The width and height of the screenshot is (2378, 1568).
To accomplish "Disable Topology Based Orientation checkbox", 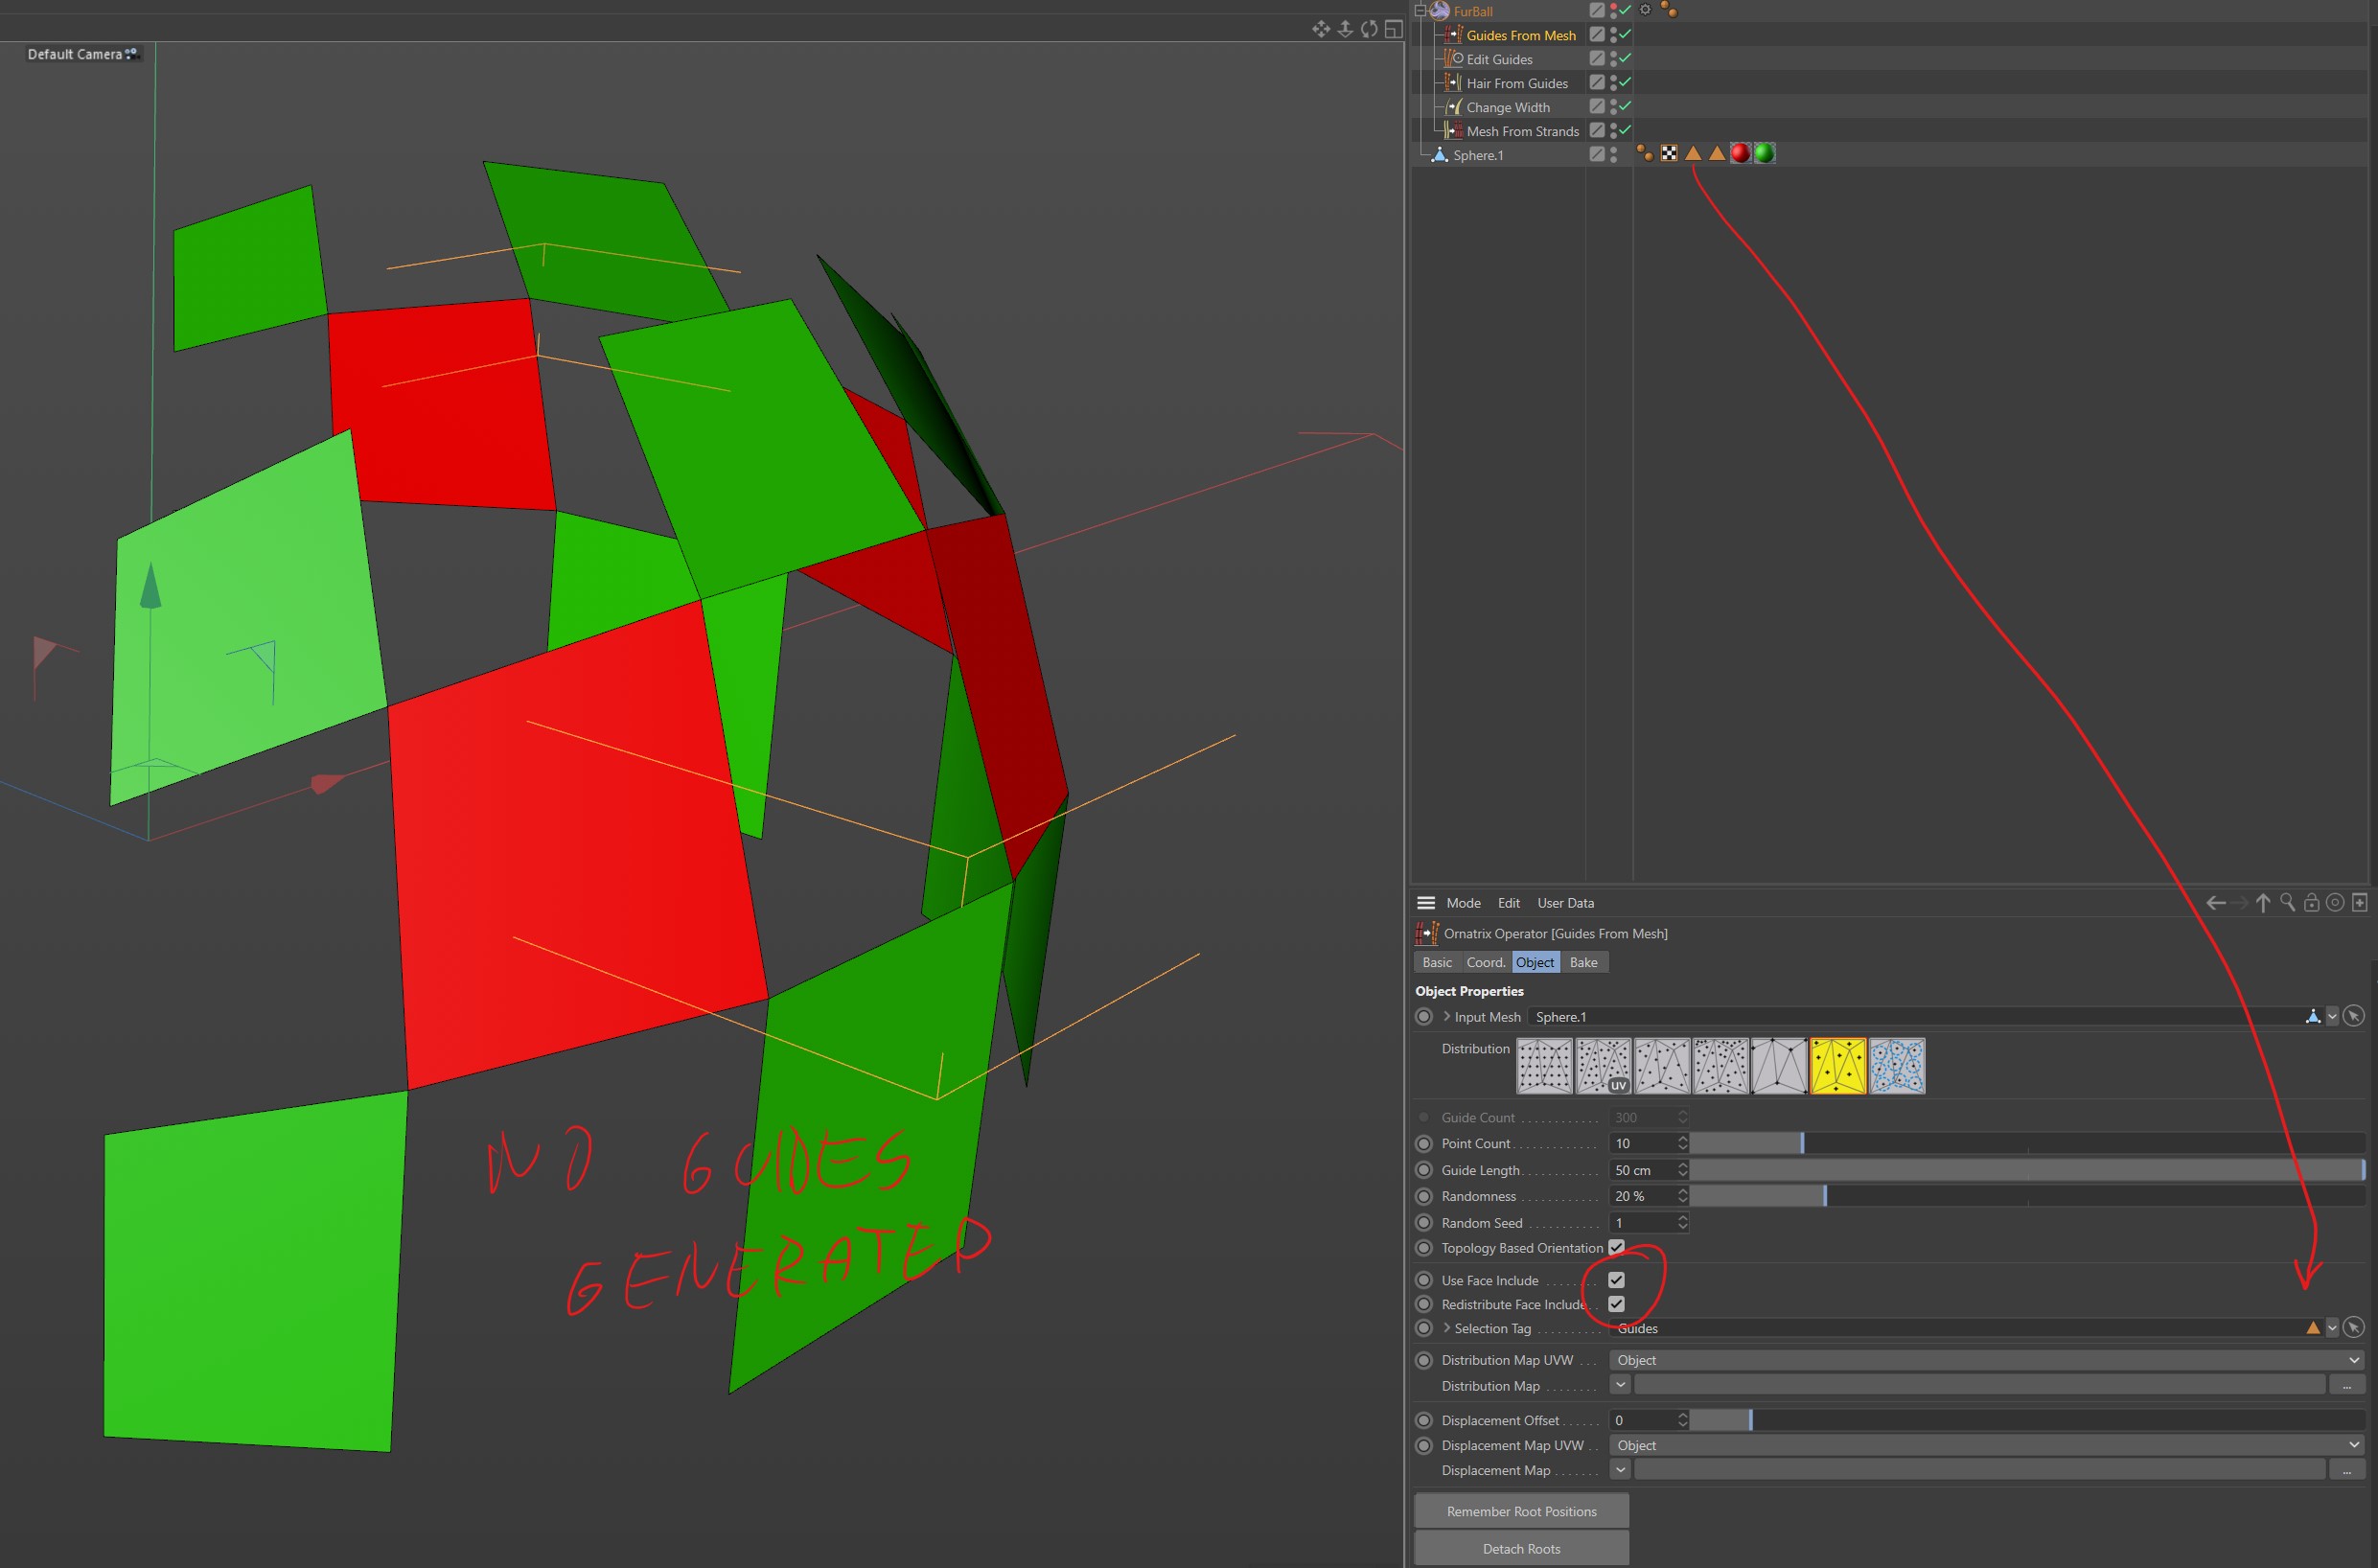I will coord(1616,1247).
